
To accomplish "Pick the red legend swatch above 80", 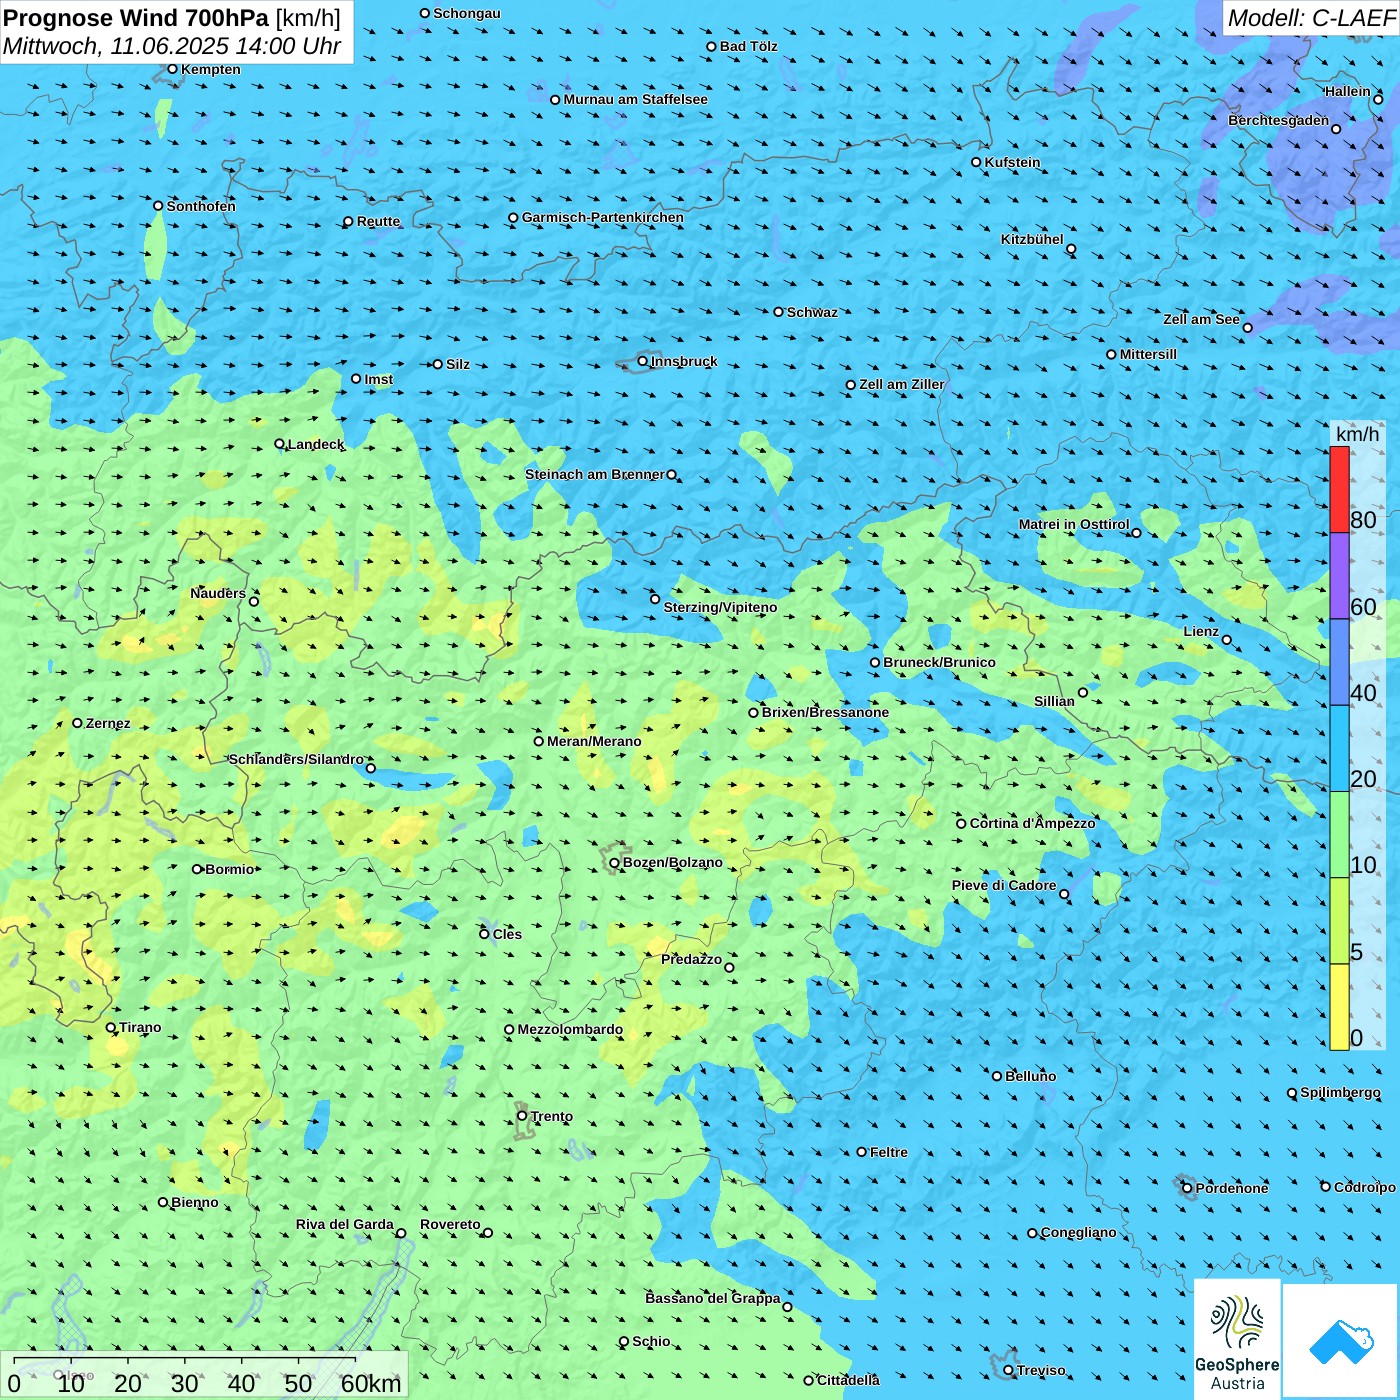I will coord(1339,489).
